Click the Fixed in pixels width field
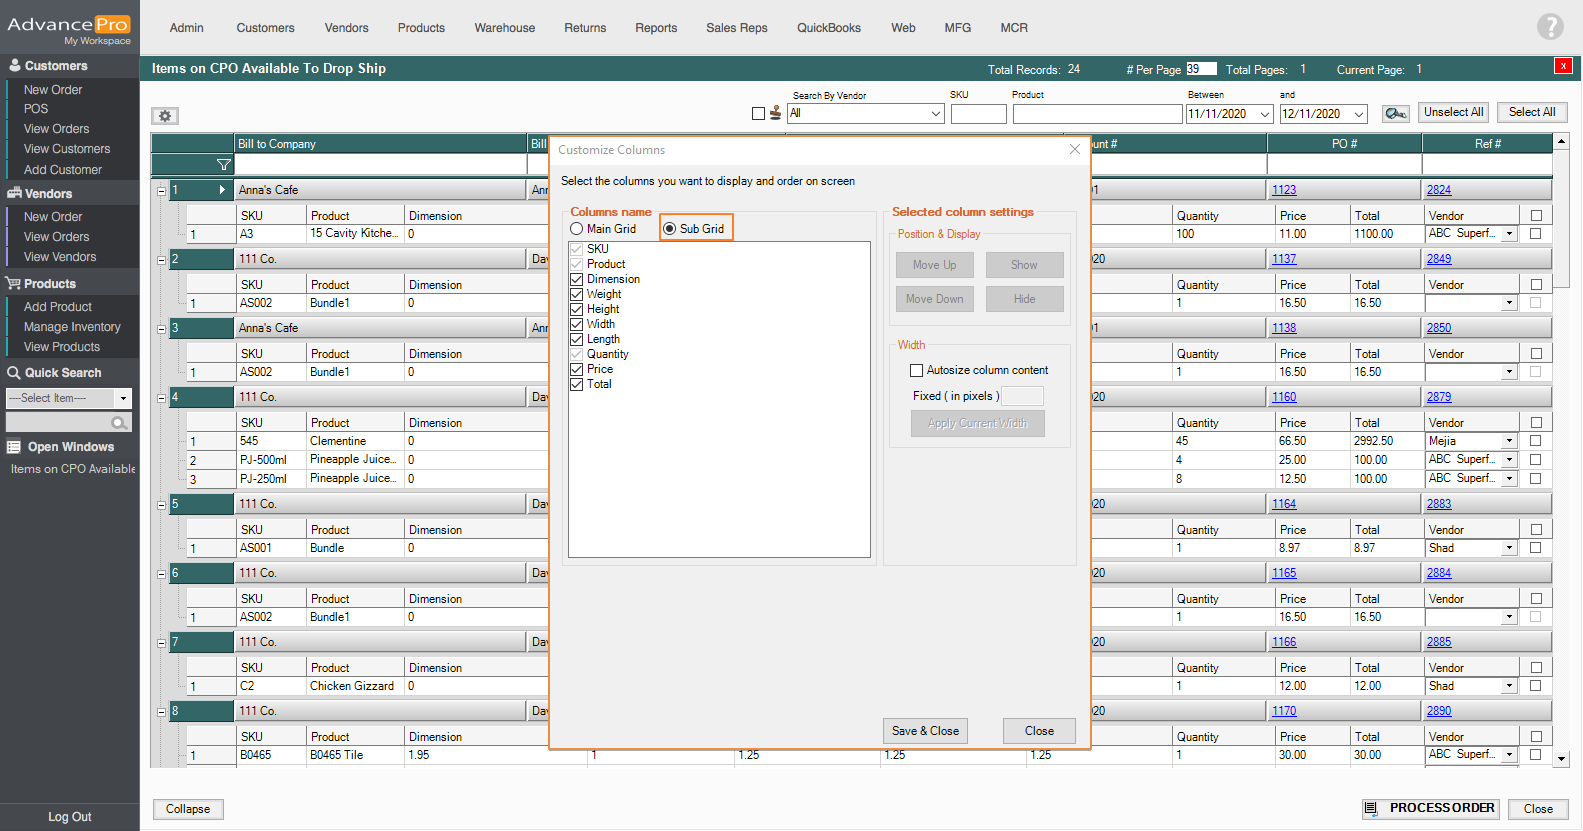The image size is (1583, 831). (1022, 396)
